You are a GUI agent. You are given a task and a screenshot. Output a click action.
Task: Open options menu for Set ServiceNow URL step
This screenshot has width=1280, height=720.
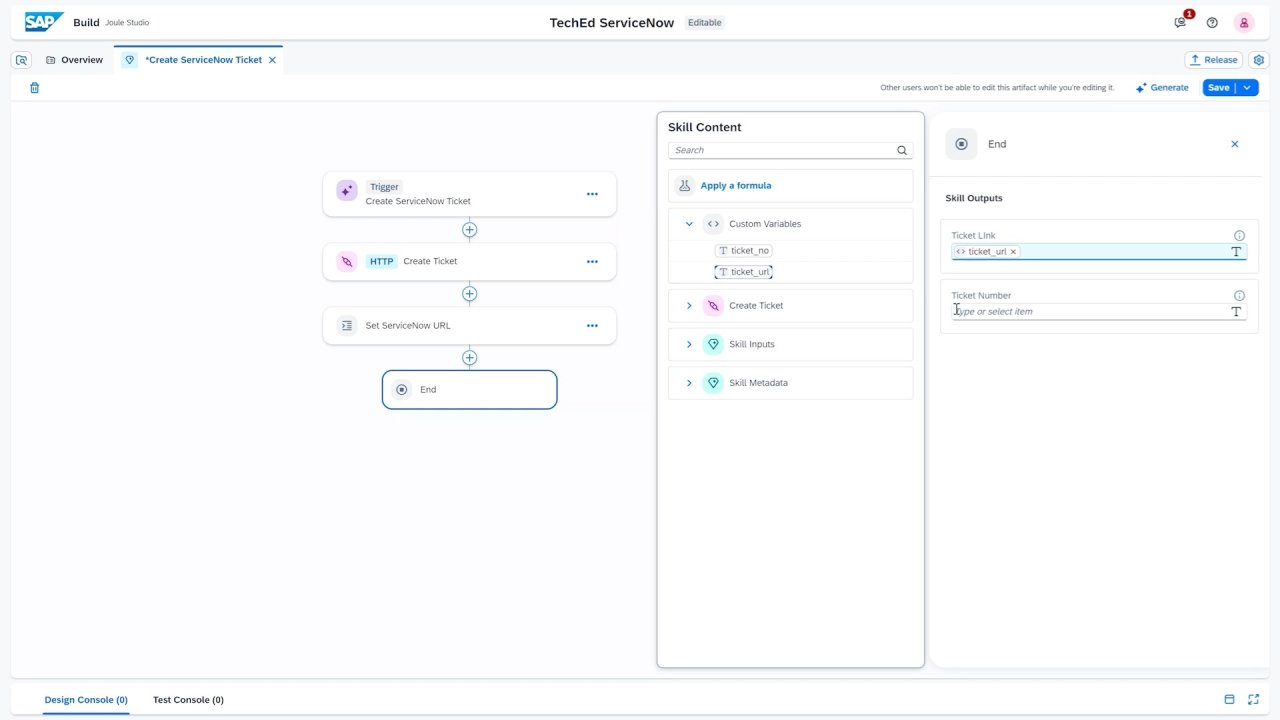tap(592, 326)
